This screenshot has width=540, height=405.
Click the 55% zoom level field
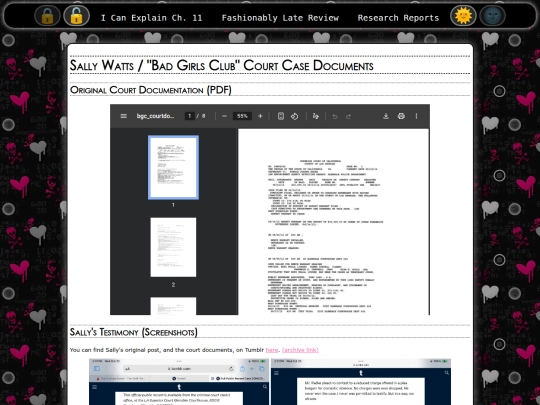pos(242,116)
